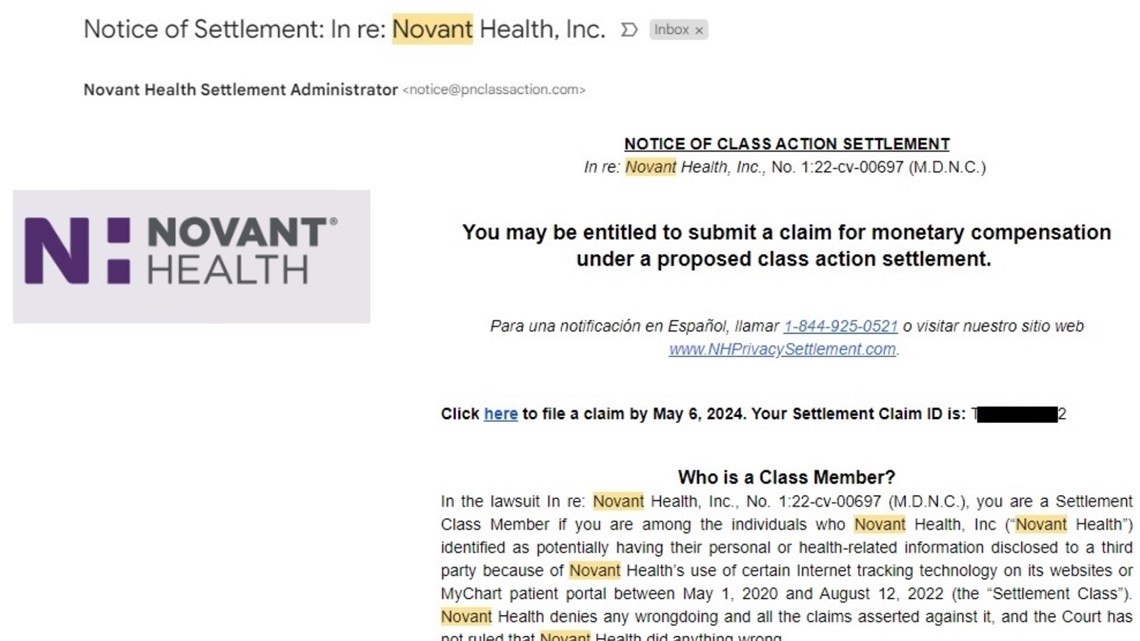The width and height of the screenshot is (1140, 641).
Task: Click the Novant Health logo image
Action: (190, 256)
